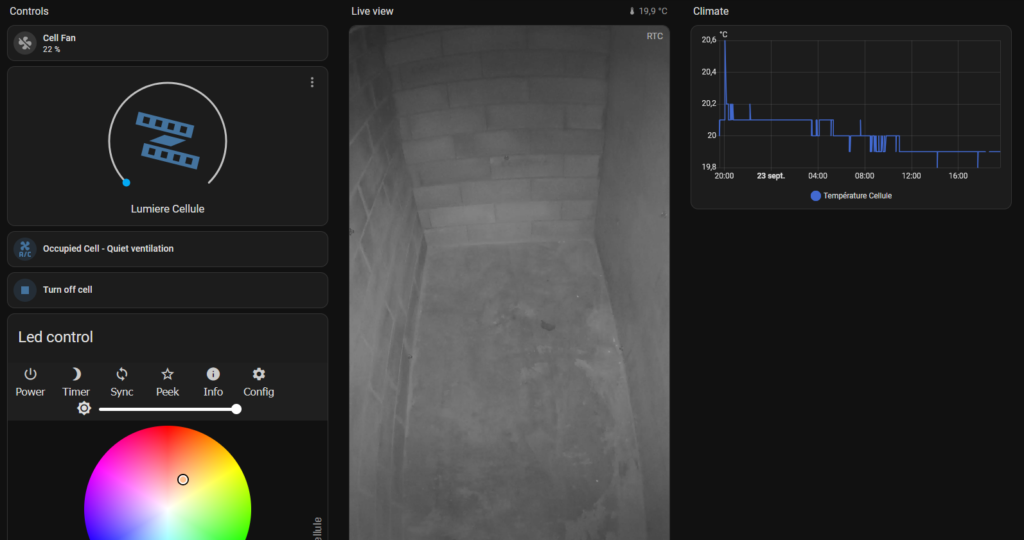This screenshot has width=1024, height=540.
Task: Click the RTC label on camera
Action: [x=654, y=37]
